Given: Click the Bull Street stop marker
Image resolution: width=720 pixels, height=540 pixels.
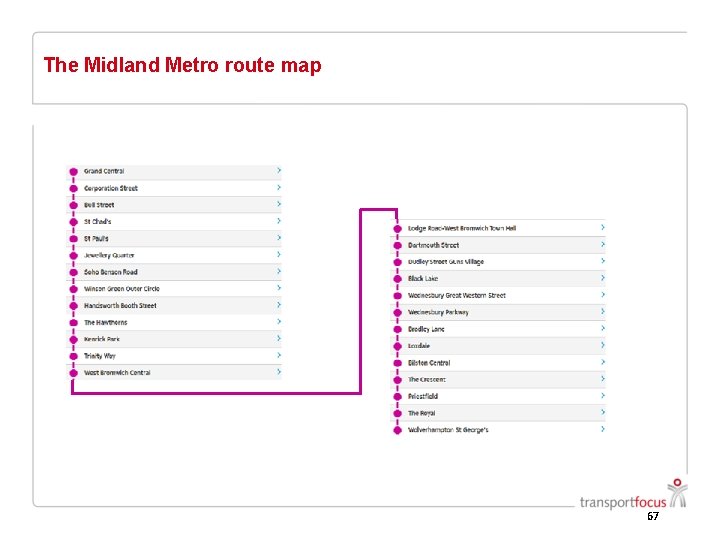Looking at the screenshot, I should click(x=73, y=205).
